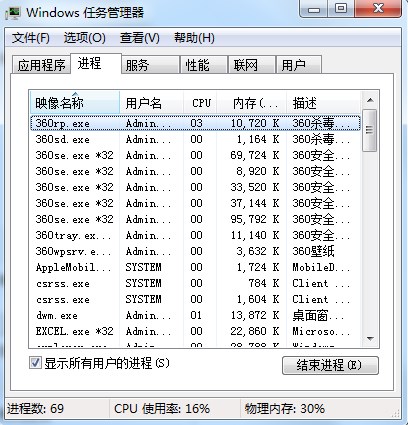The width and height of the screenshot is (408, 425).
Task: Select csrss.exe using 1,604 K
Action: [195, 299]
